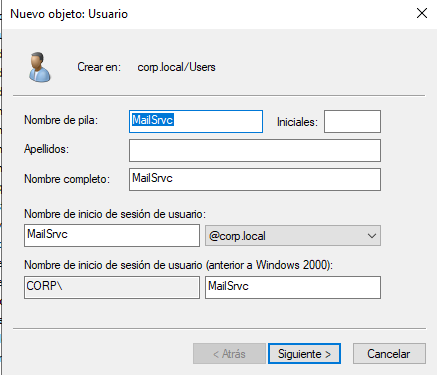Click the Iniciales input box

352,121
